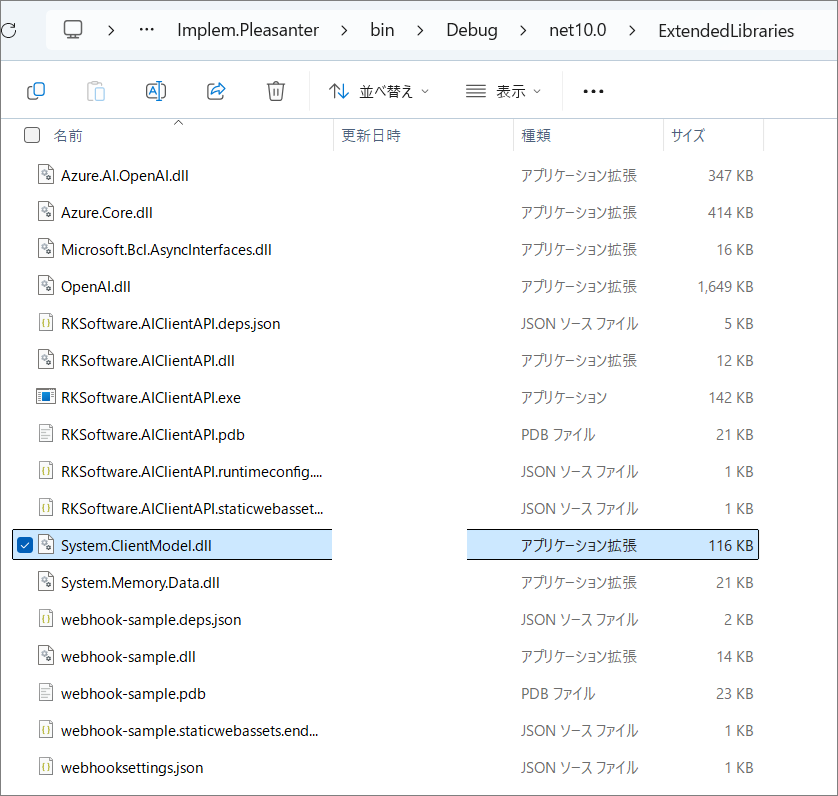Image resolution: width=838 pixels, height=796 pixels.
Task: Click the Azure.Core.dll file icon
Action: tap(46, 212)
